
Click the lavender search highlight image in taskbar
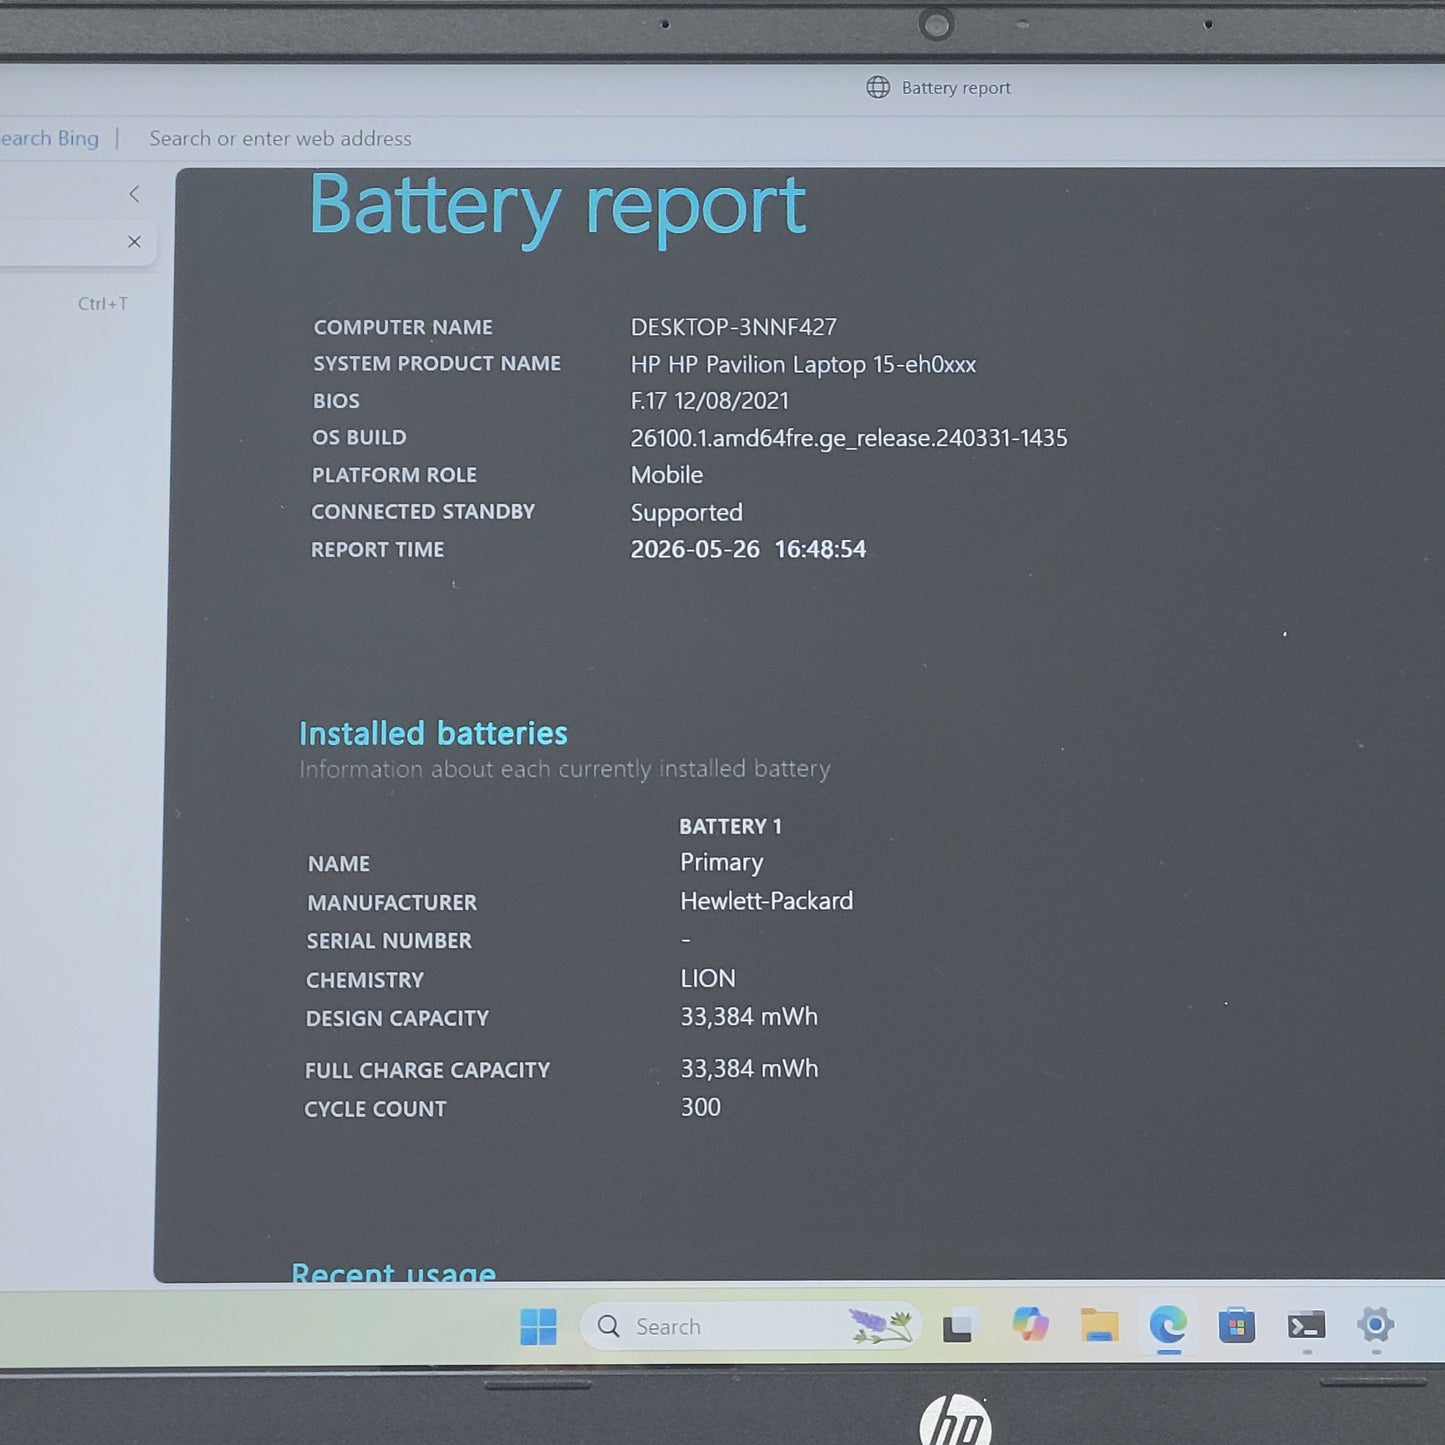click(881, 1326)
